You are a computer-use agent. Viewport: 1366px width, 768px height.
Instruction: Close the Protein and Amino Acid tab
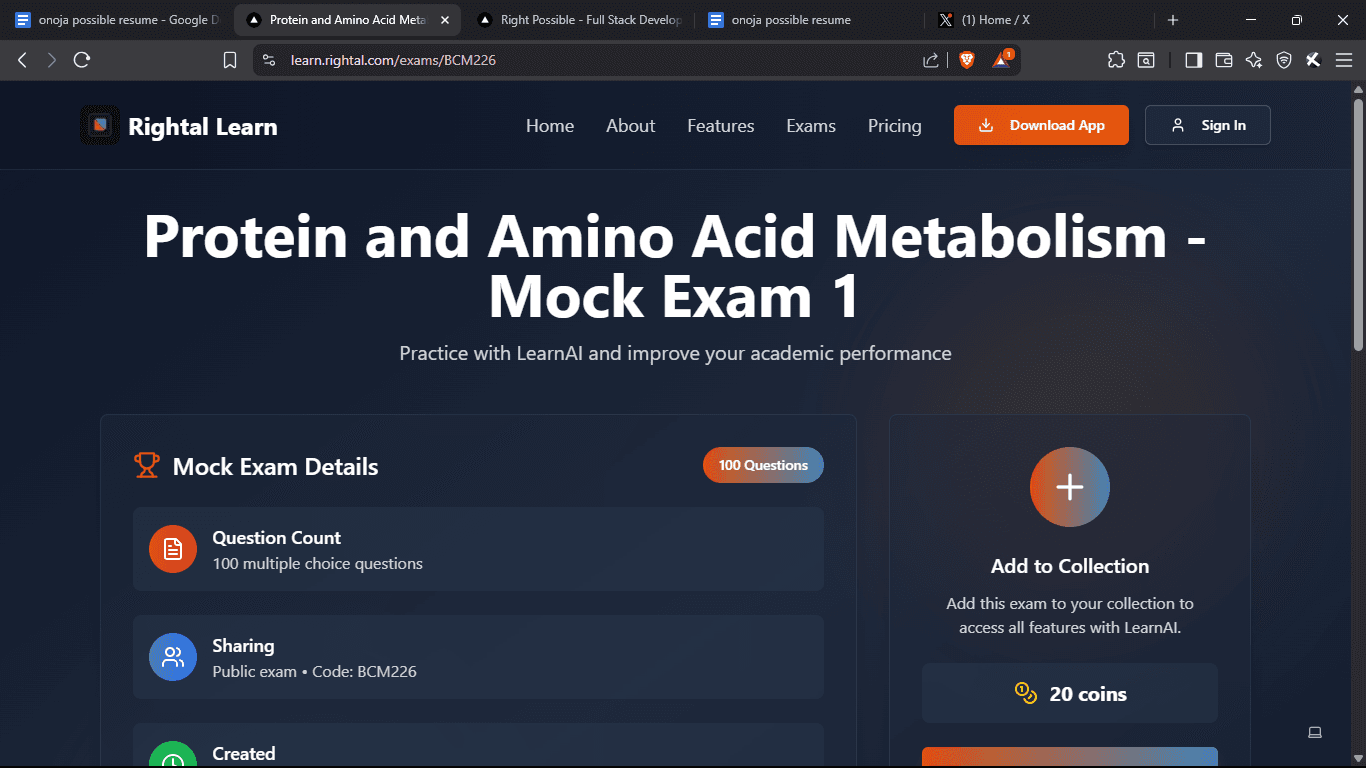pyautogui.click(x=445, y=20)
